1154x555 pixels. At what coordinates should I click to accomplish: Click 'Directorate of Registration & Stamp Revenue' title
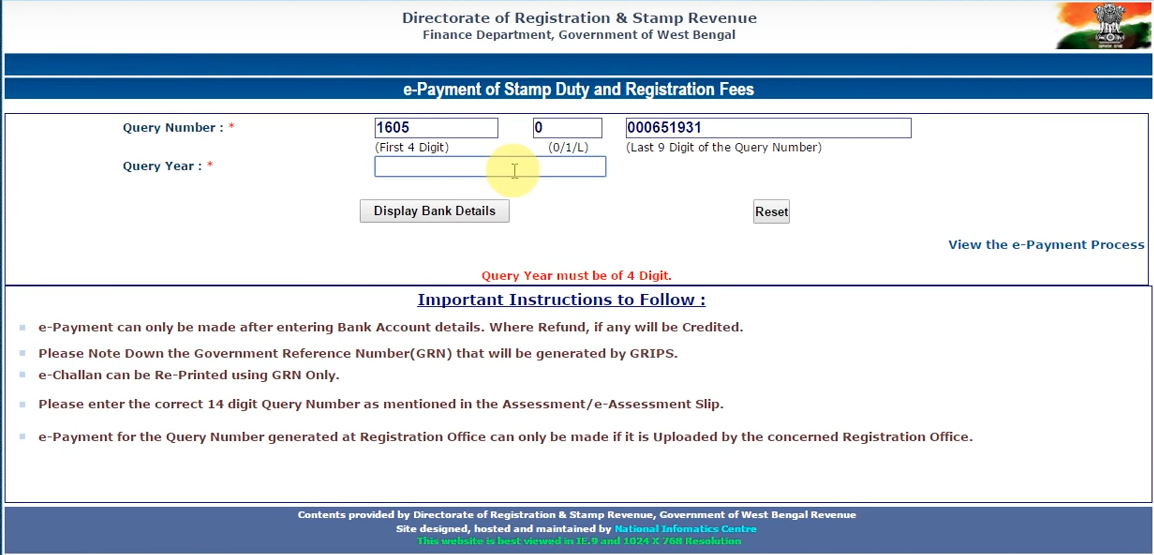(x=579, y=18)
